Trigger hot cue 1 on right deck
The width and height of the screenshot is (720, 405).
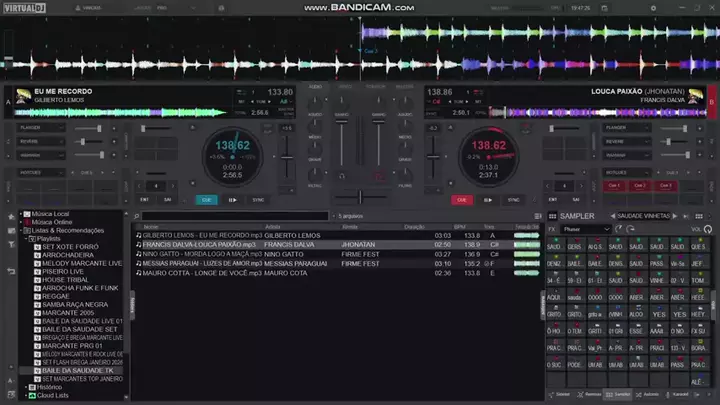tap(614, 185)
